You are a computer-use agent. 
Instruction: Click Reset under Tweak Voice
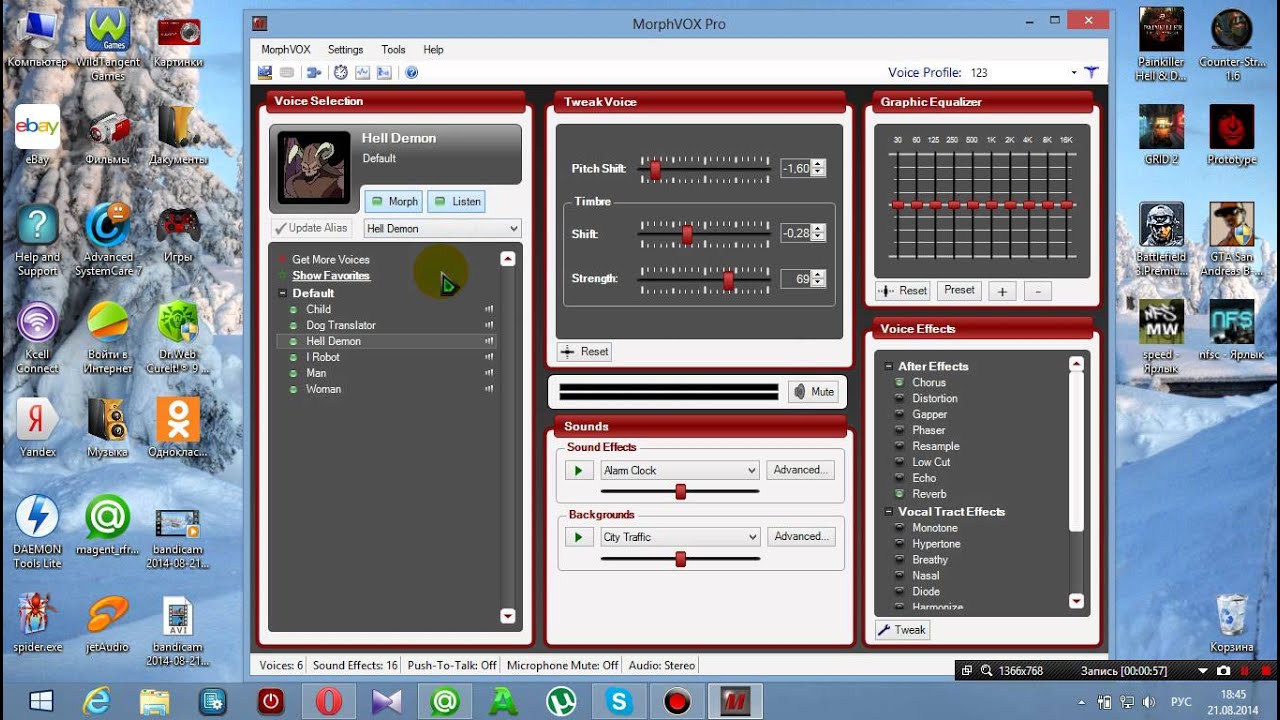coord(585,352)
